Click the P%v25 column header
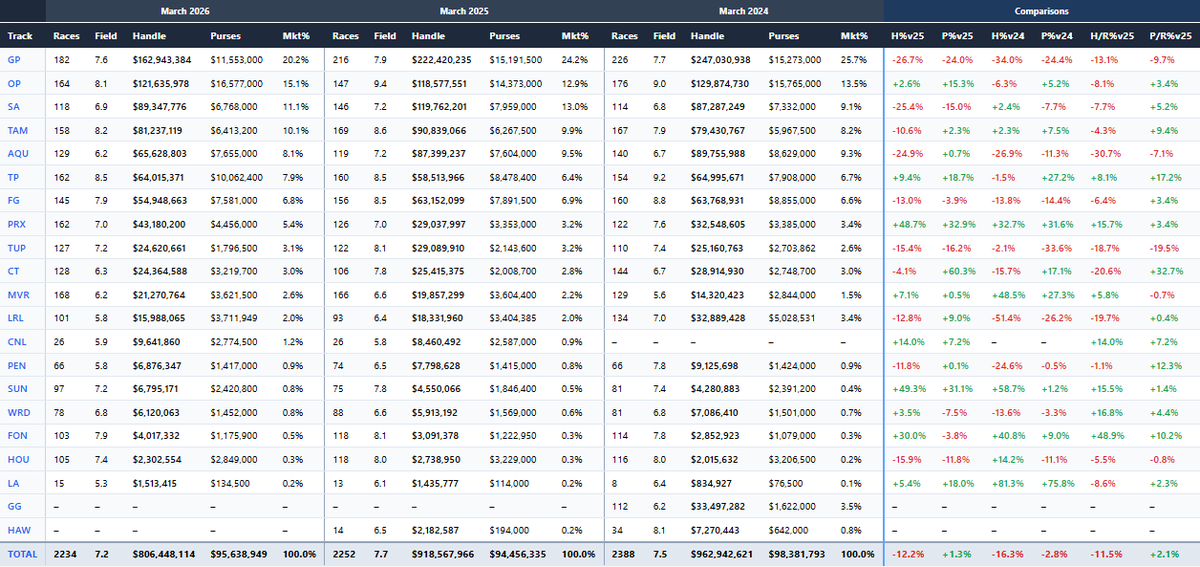Screen dimensions: 1200x567 click(x=958, y=36)
